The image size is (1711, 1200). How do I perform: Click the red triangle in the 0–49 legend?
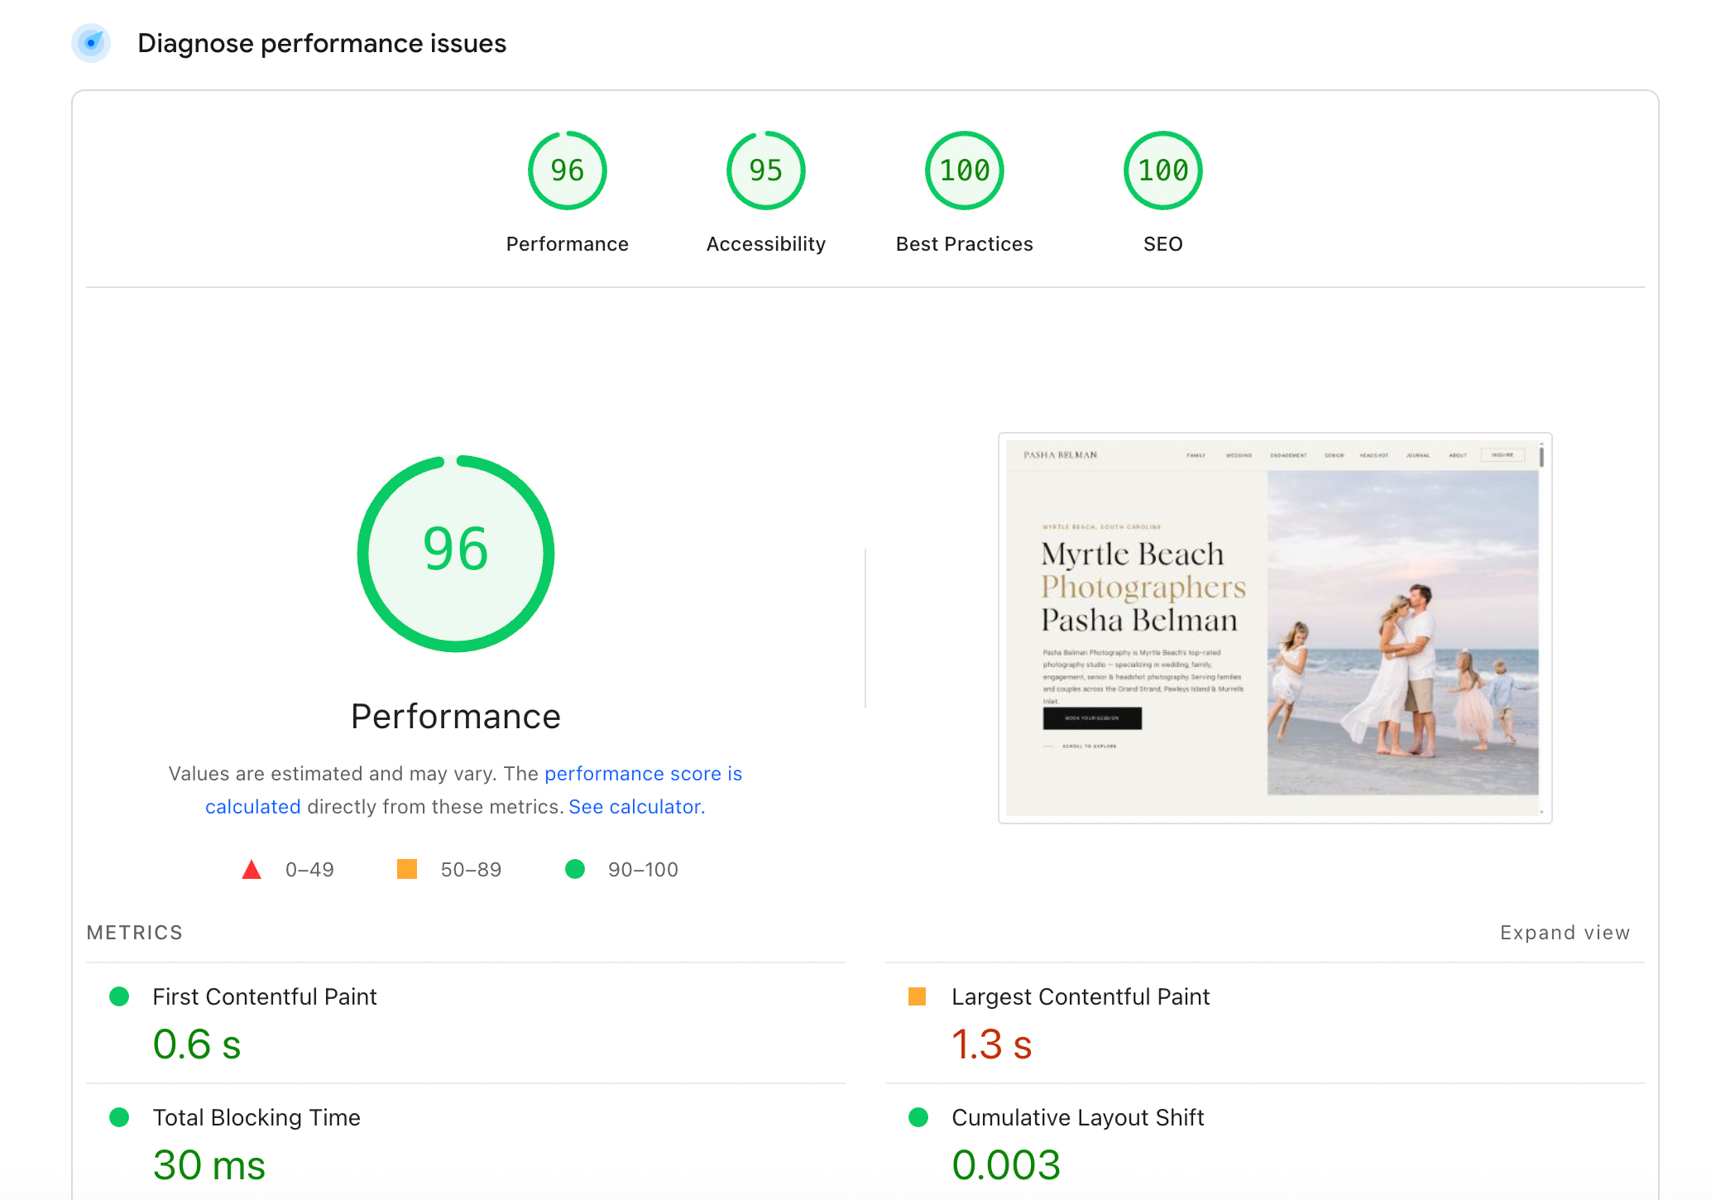click(x=252, y=869)
